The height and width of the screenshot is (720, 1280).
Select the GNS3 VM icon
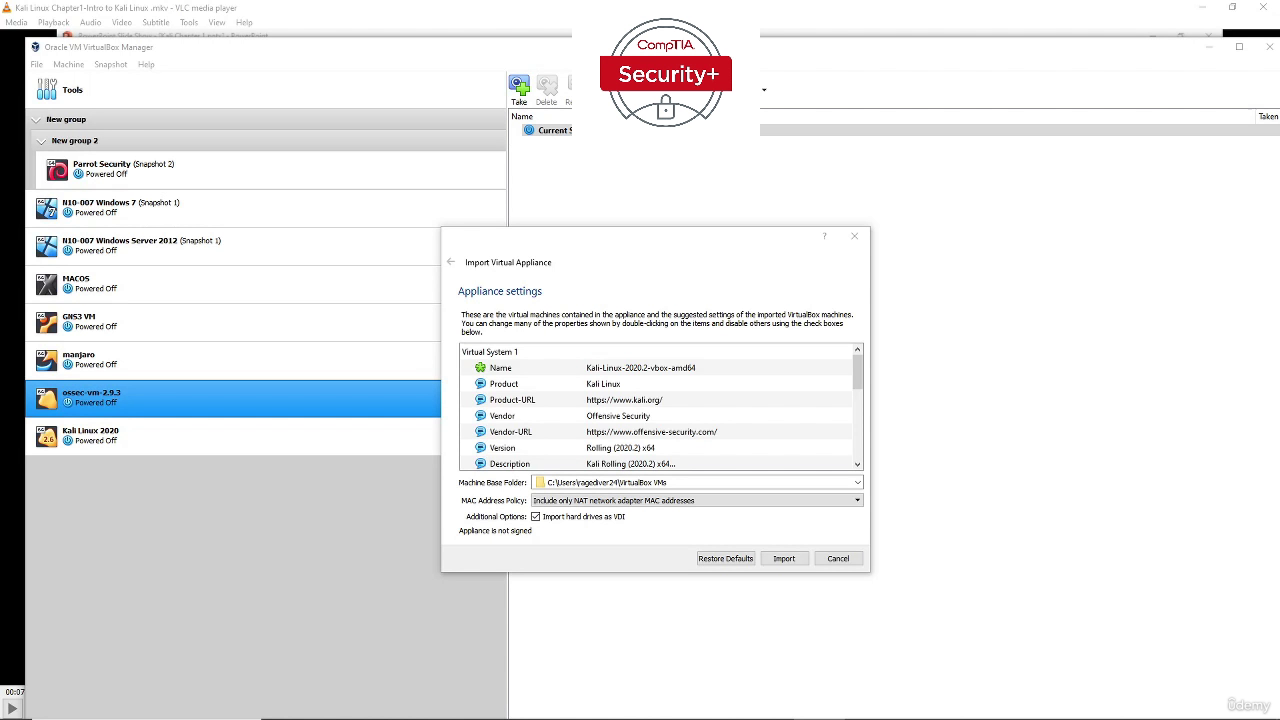click(47, 322)
